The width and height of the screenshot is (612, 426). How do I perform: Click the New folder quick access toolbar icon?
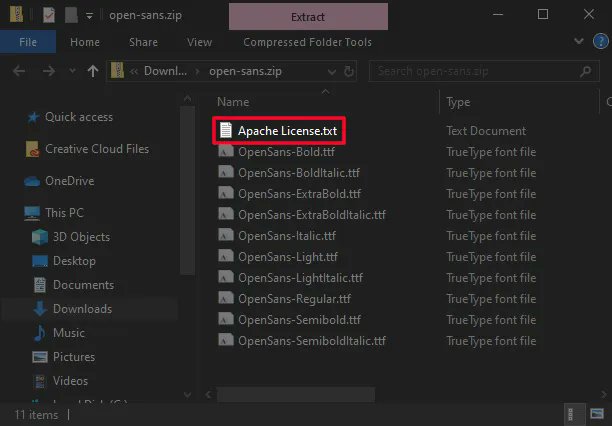click(71, 15)
